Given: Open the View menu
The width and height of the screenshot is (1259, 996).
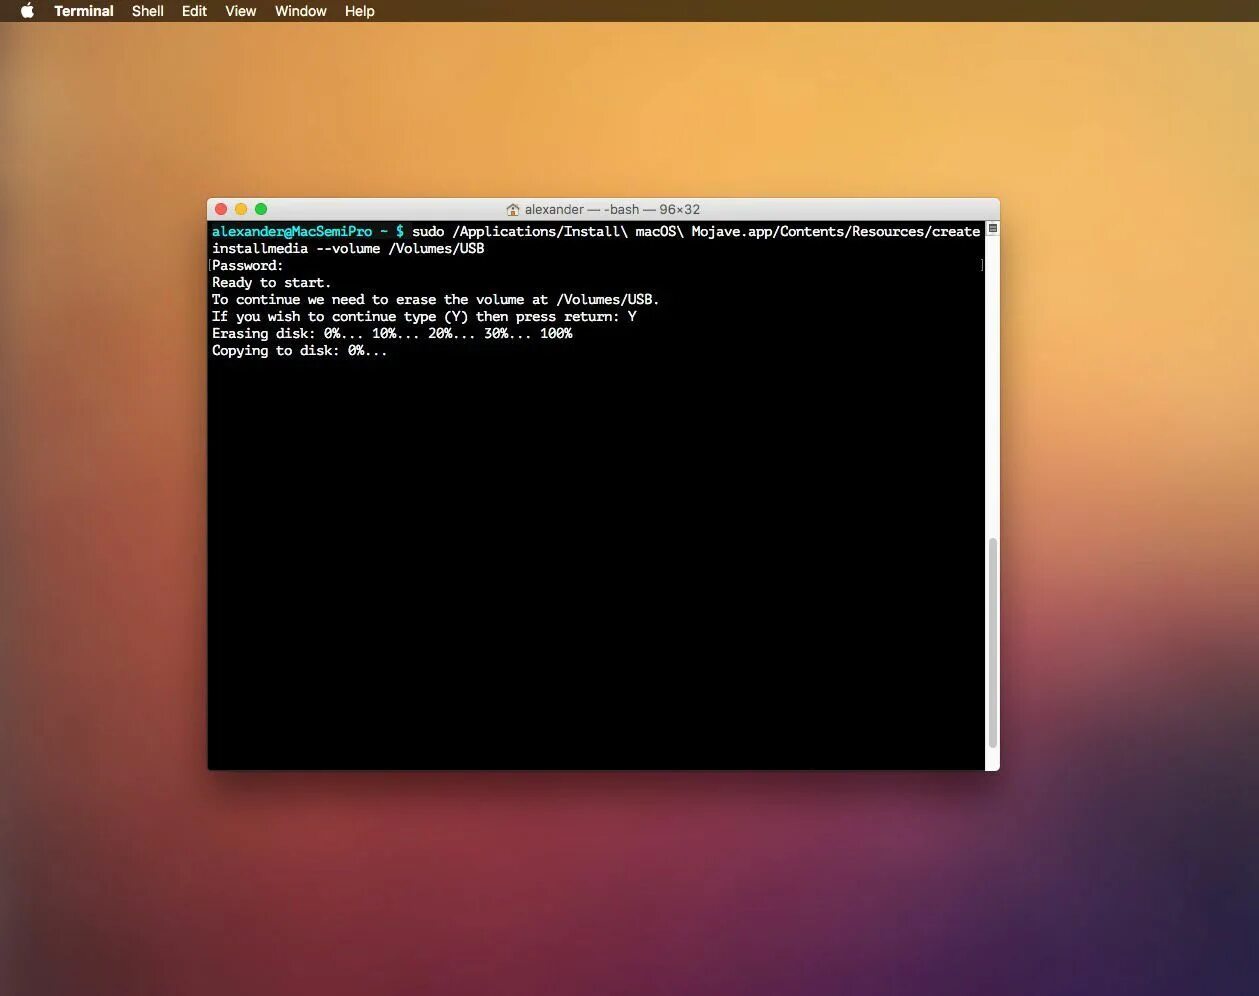Looking at the screenshot, I should (x=241, y=11).
